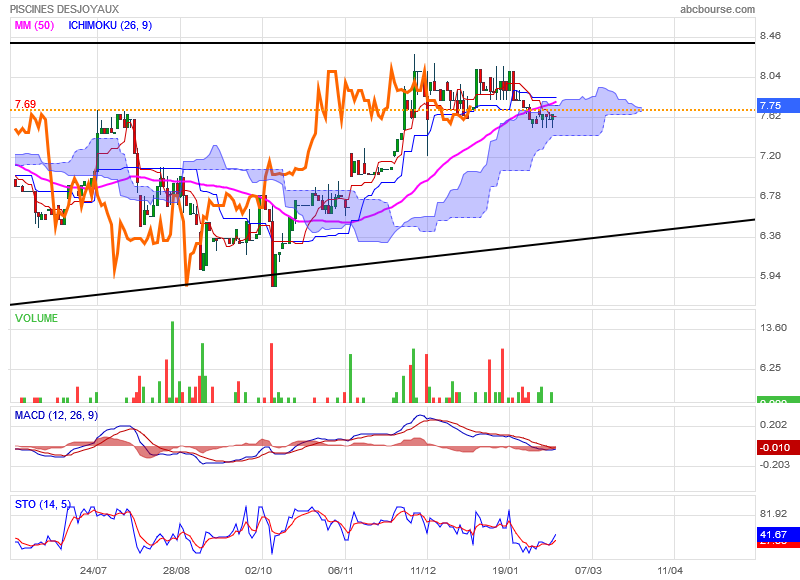Click the 06/11 date label
Image resolution: width=800 pixels, height=580 pixels.
[x=341, y=570]
